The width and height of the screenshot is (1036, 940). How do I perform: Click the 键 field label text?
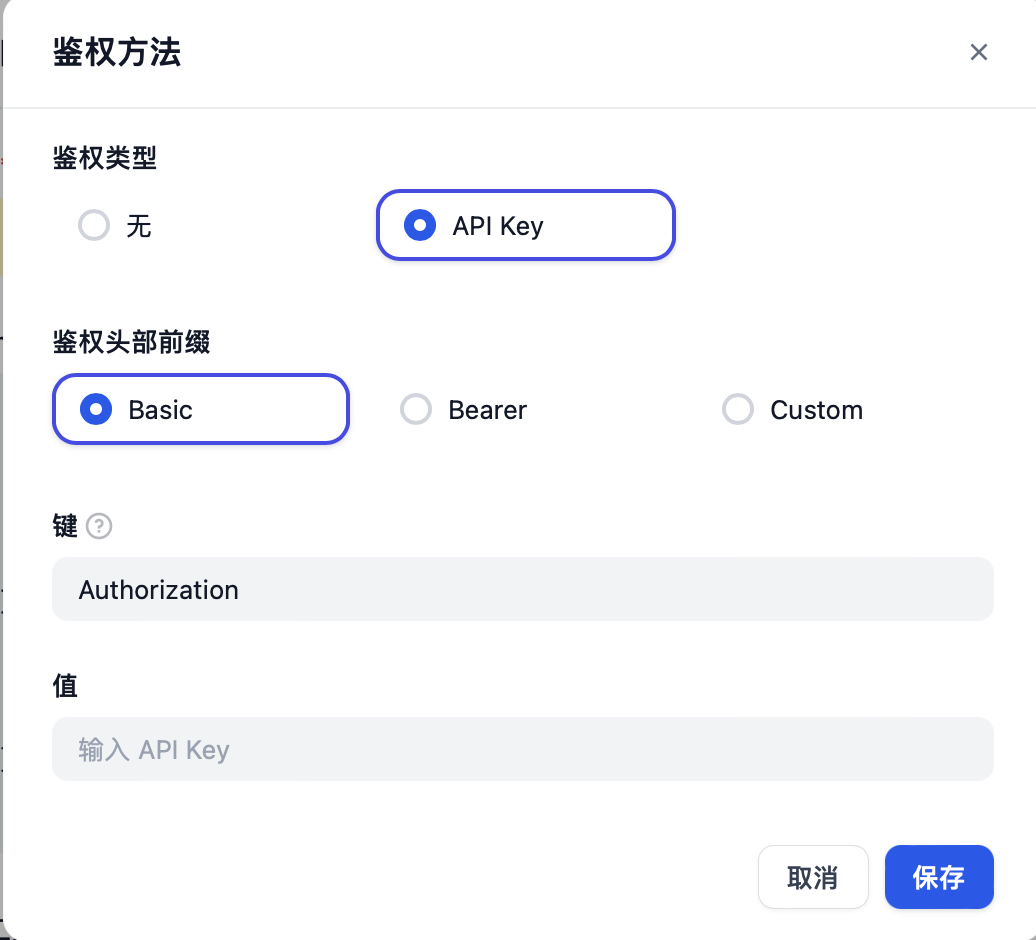[x=65, y=526]
